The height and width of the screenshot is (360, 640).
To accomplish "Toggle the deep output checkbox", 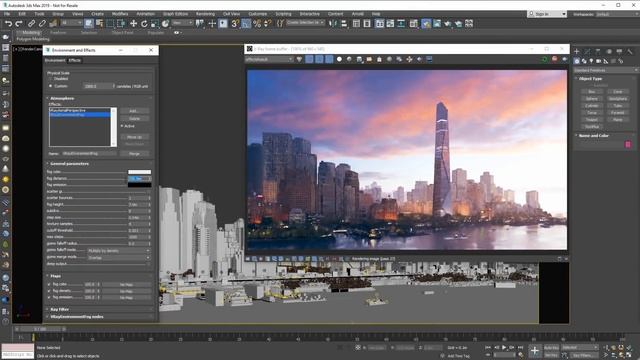I will (x=149, y=264).
